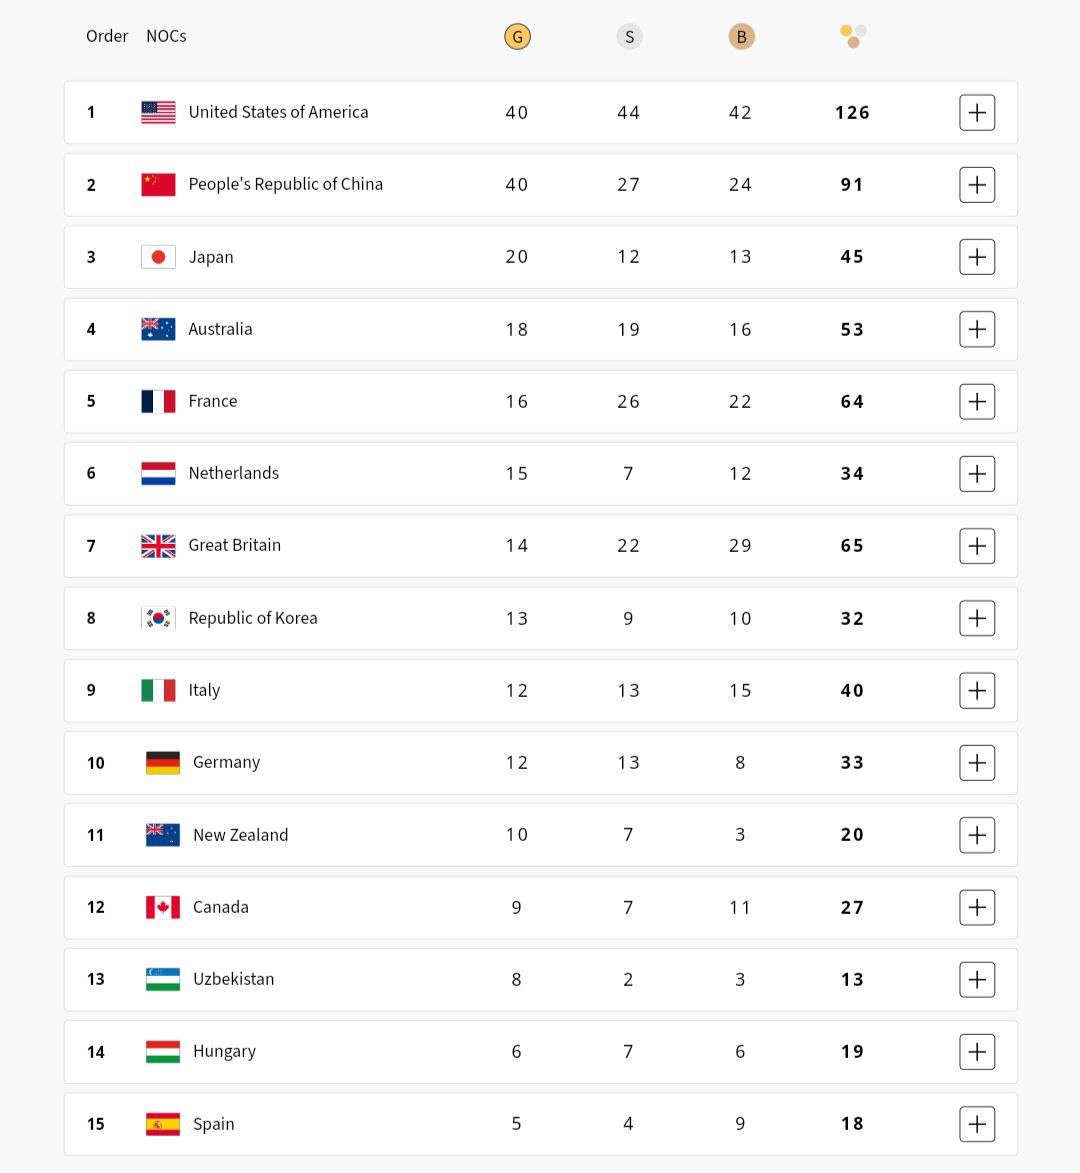Select the Italy country name
Screen dimensions: 1080x1173
204,690
